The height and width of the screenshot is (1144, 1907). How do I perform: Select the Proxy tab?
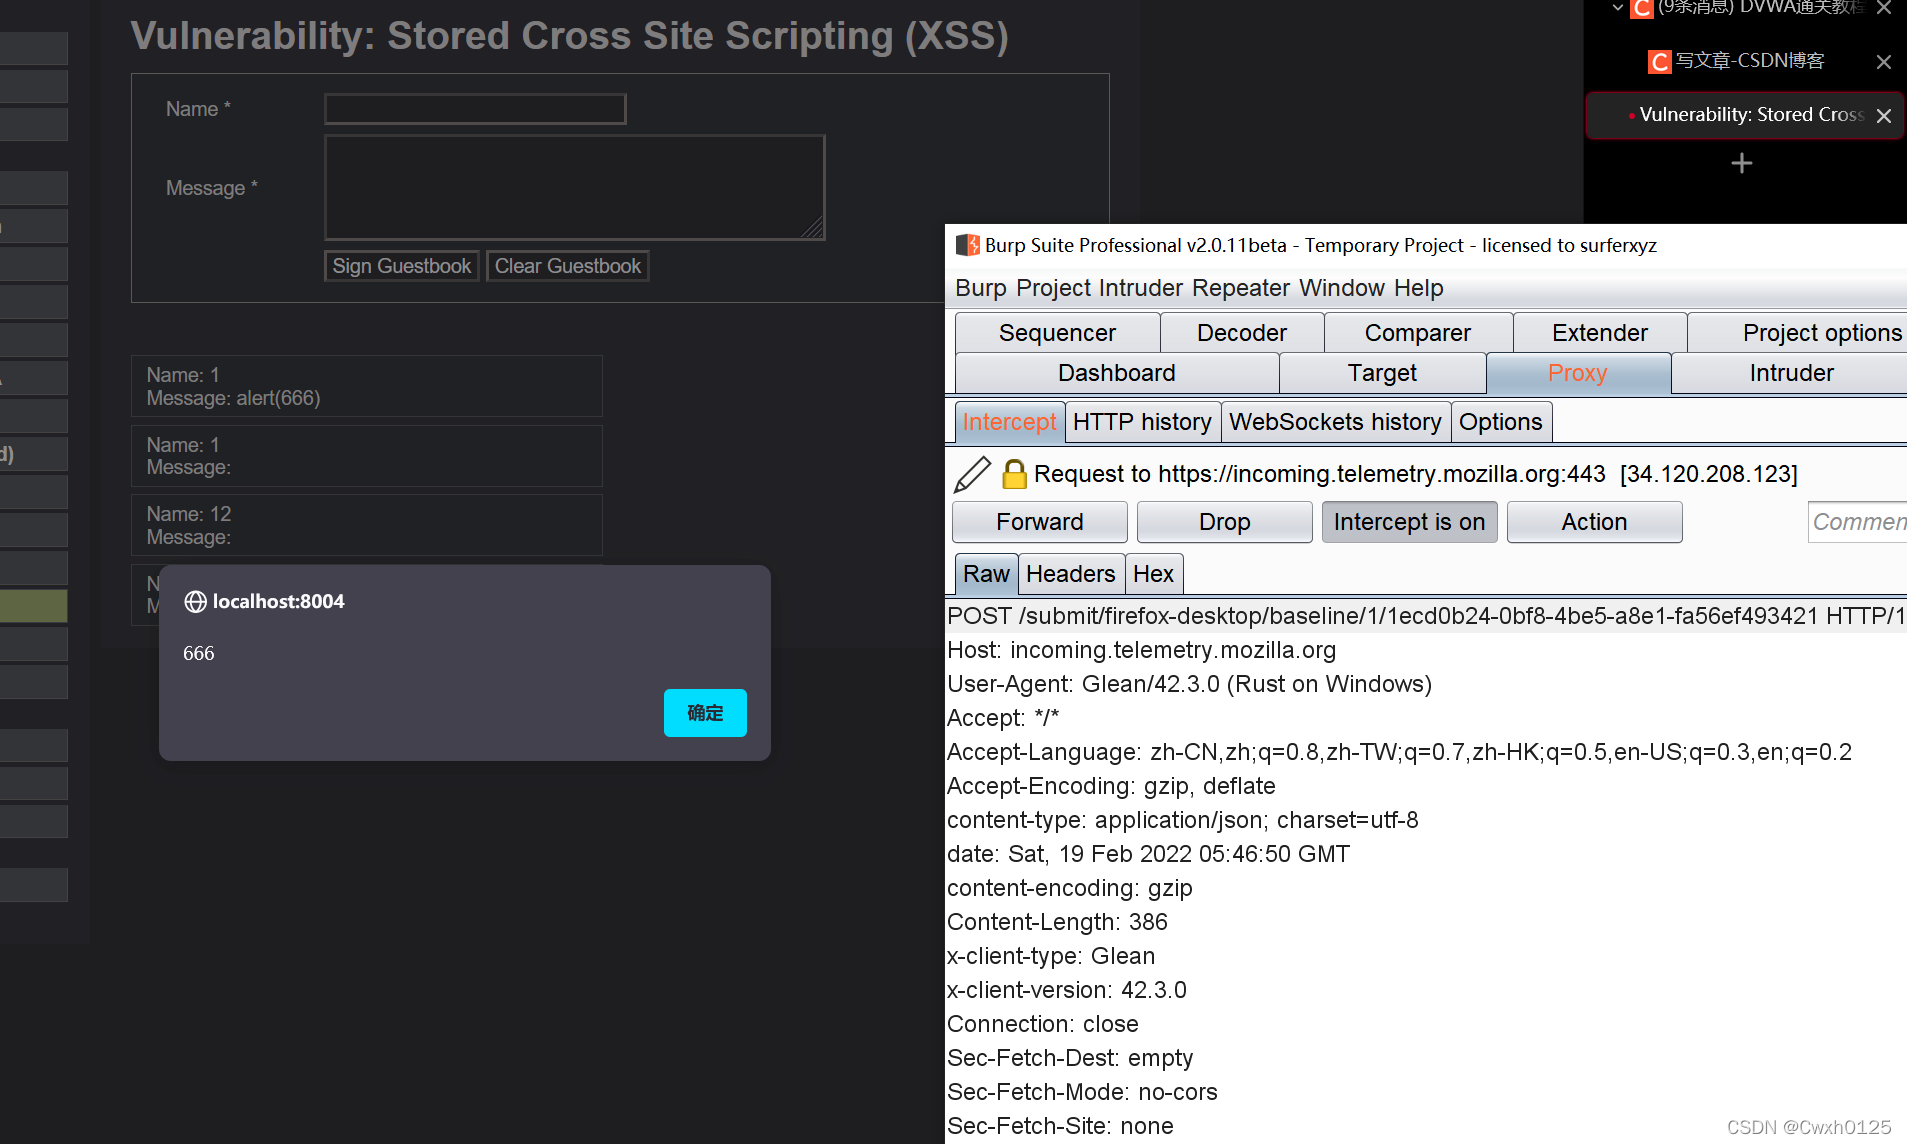click(1578, 373)
